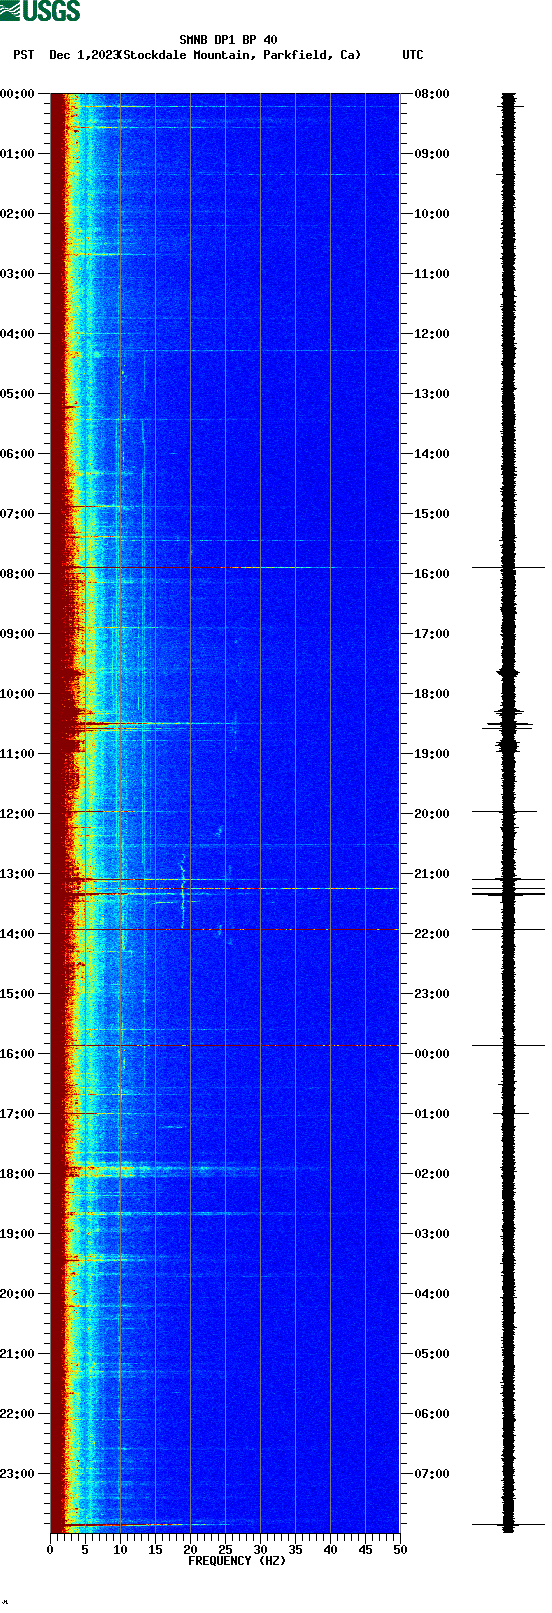
Task: Click the 02:00 UTC time label
Action: pyautogui.click(x=432, y=1174)
